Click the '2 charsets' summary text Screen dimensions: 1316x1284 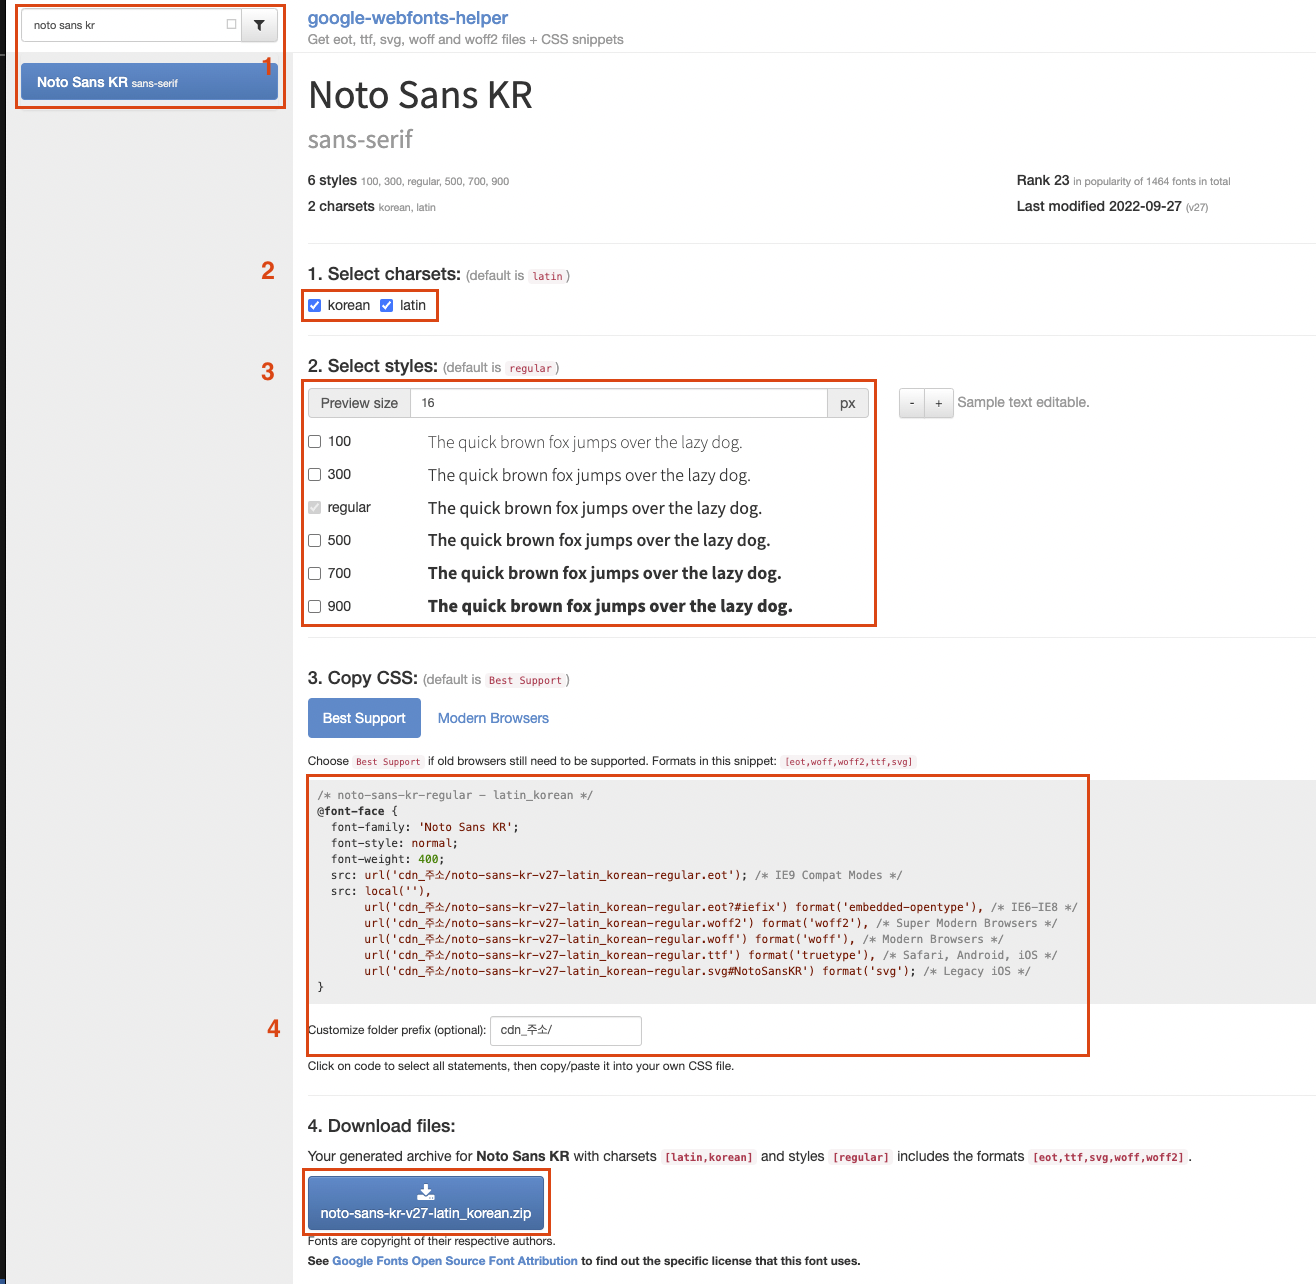341,207
